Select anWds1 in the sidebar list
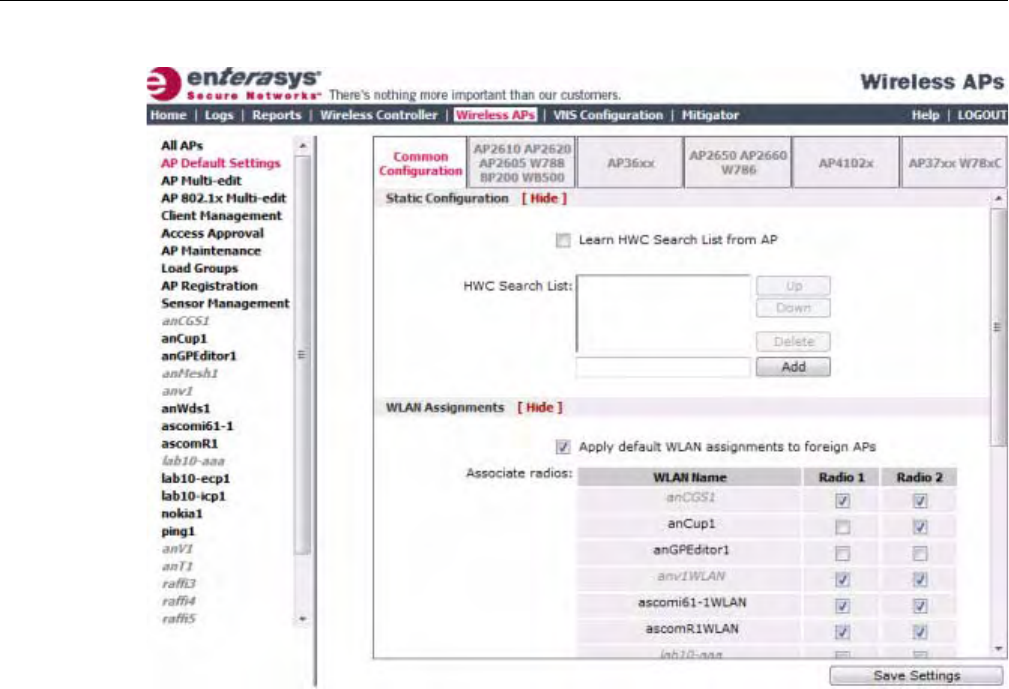Screen dimensions: 1009x689 pyautogui.click(x=185, y=409)
